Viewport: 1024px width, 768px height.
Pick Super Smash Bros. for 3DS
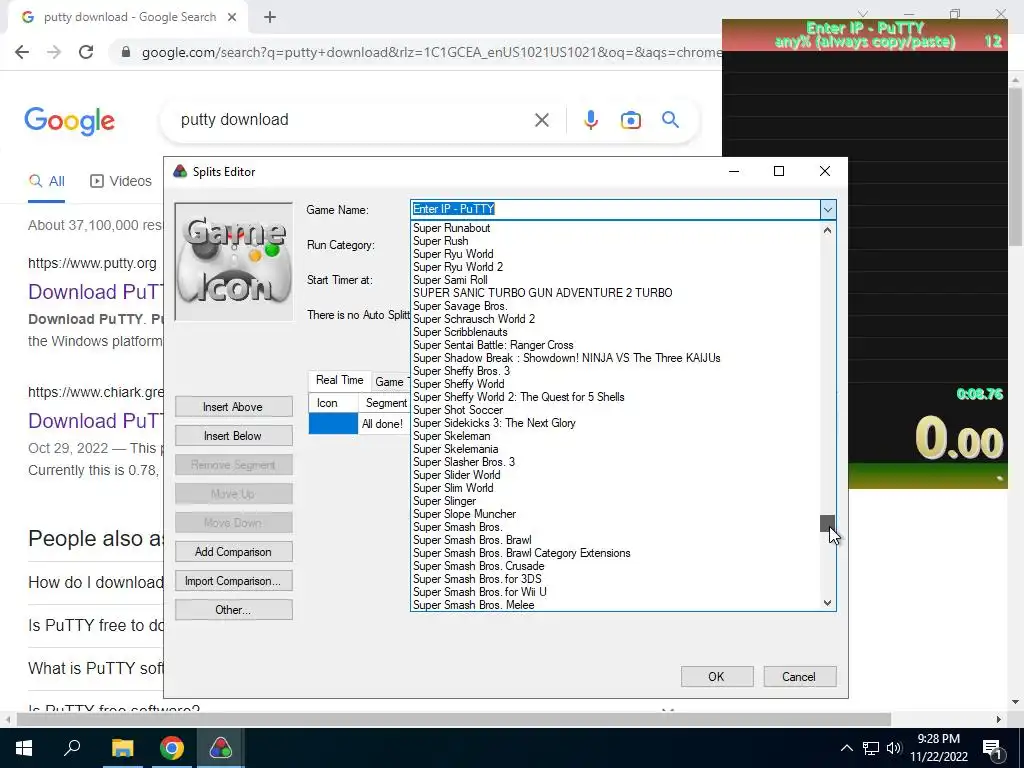point(477,579)
